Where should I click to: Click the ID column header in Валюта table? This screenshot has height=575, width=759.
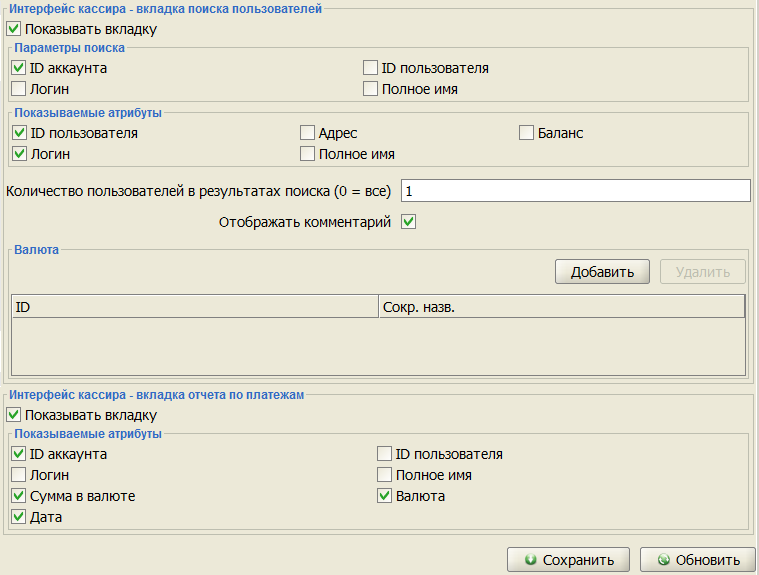click(194, 306)
